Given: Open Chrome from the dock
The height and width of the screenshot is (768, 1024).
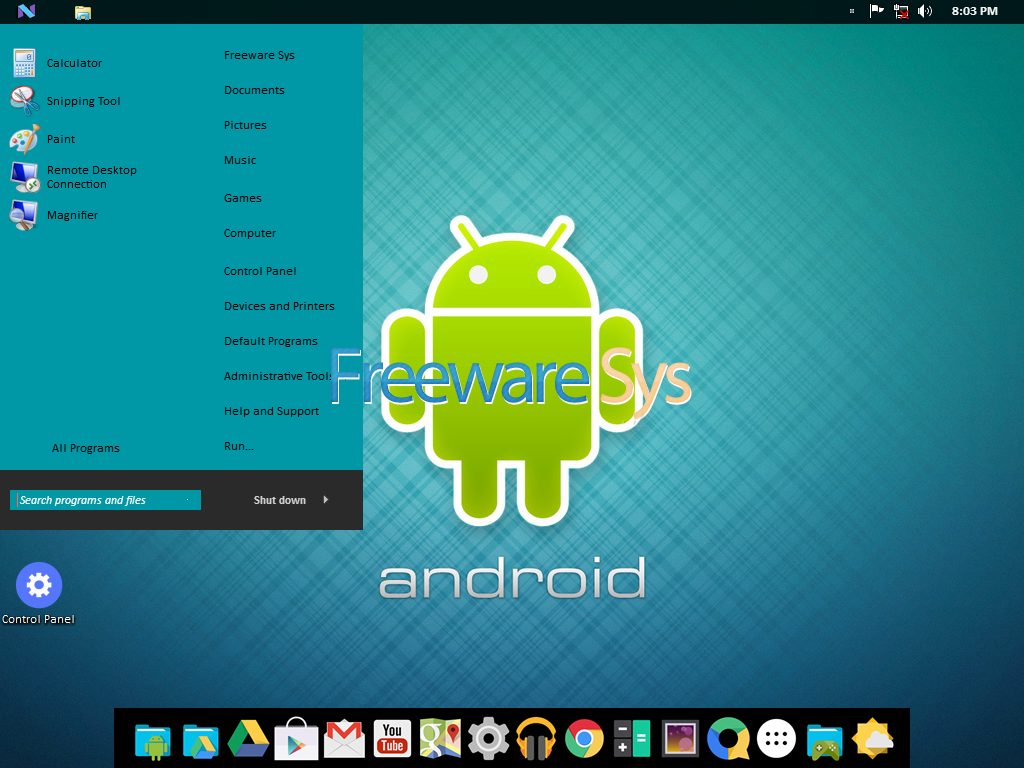Looking at the screenshot, I should coord(584,739).
